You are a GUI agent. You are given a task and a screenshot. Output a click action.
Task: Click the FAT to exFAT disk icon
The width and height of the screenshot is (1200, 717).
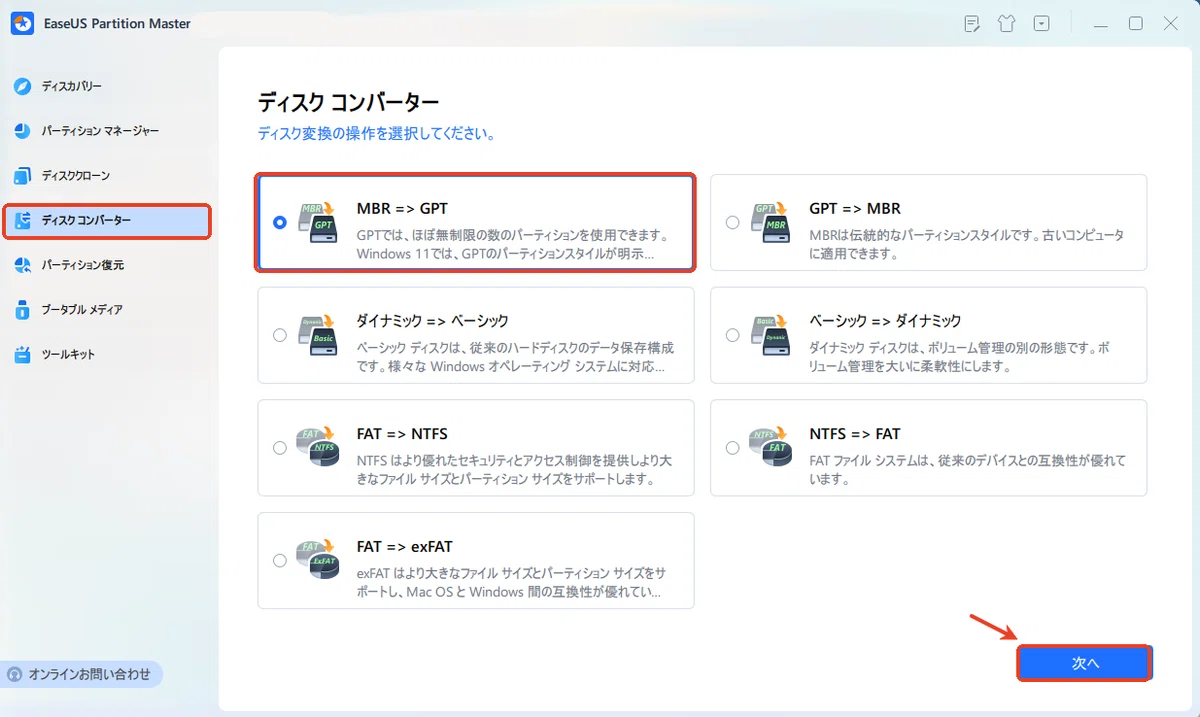[x=319, y=560]
